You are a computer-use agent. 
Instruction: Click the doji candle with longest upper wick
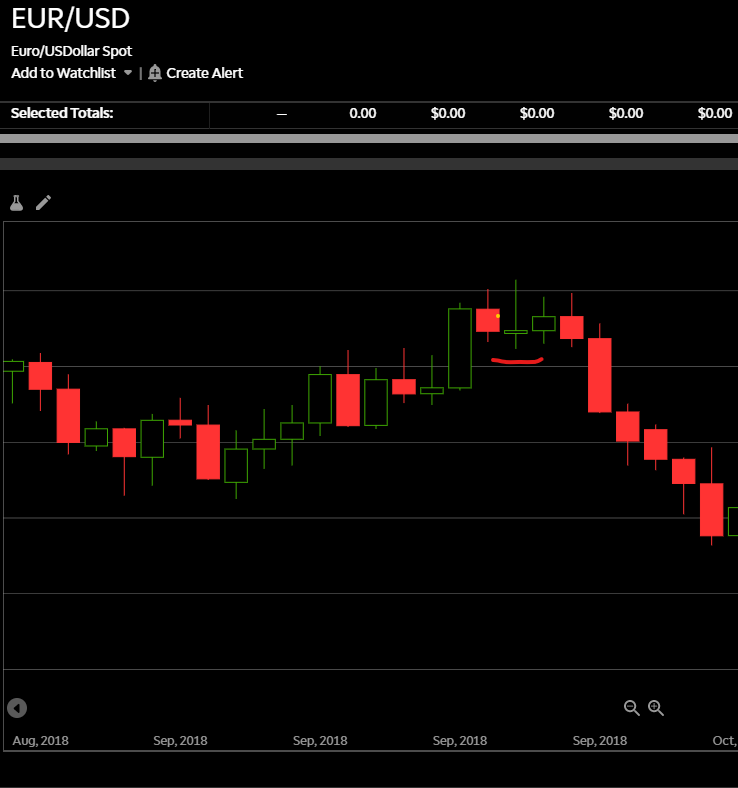[x=515, y=332]
